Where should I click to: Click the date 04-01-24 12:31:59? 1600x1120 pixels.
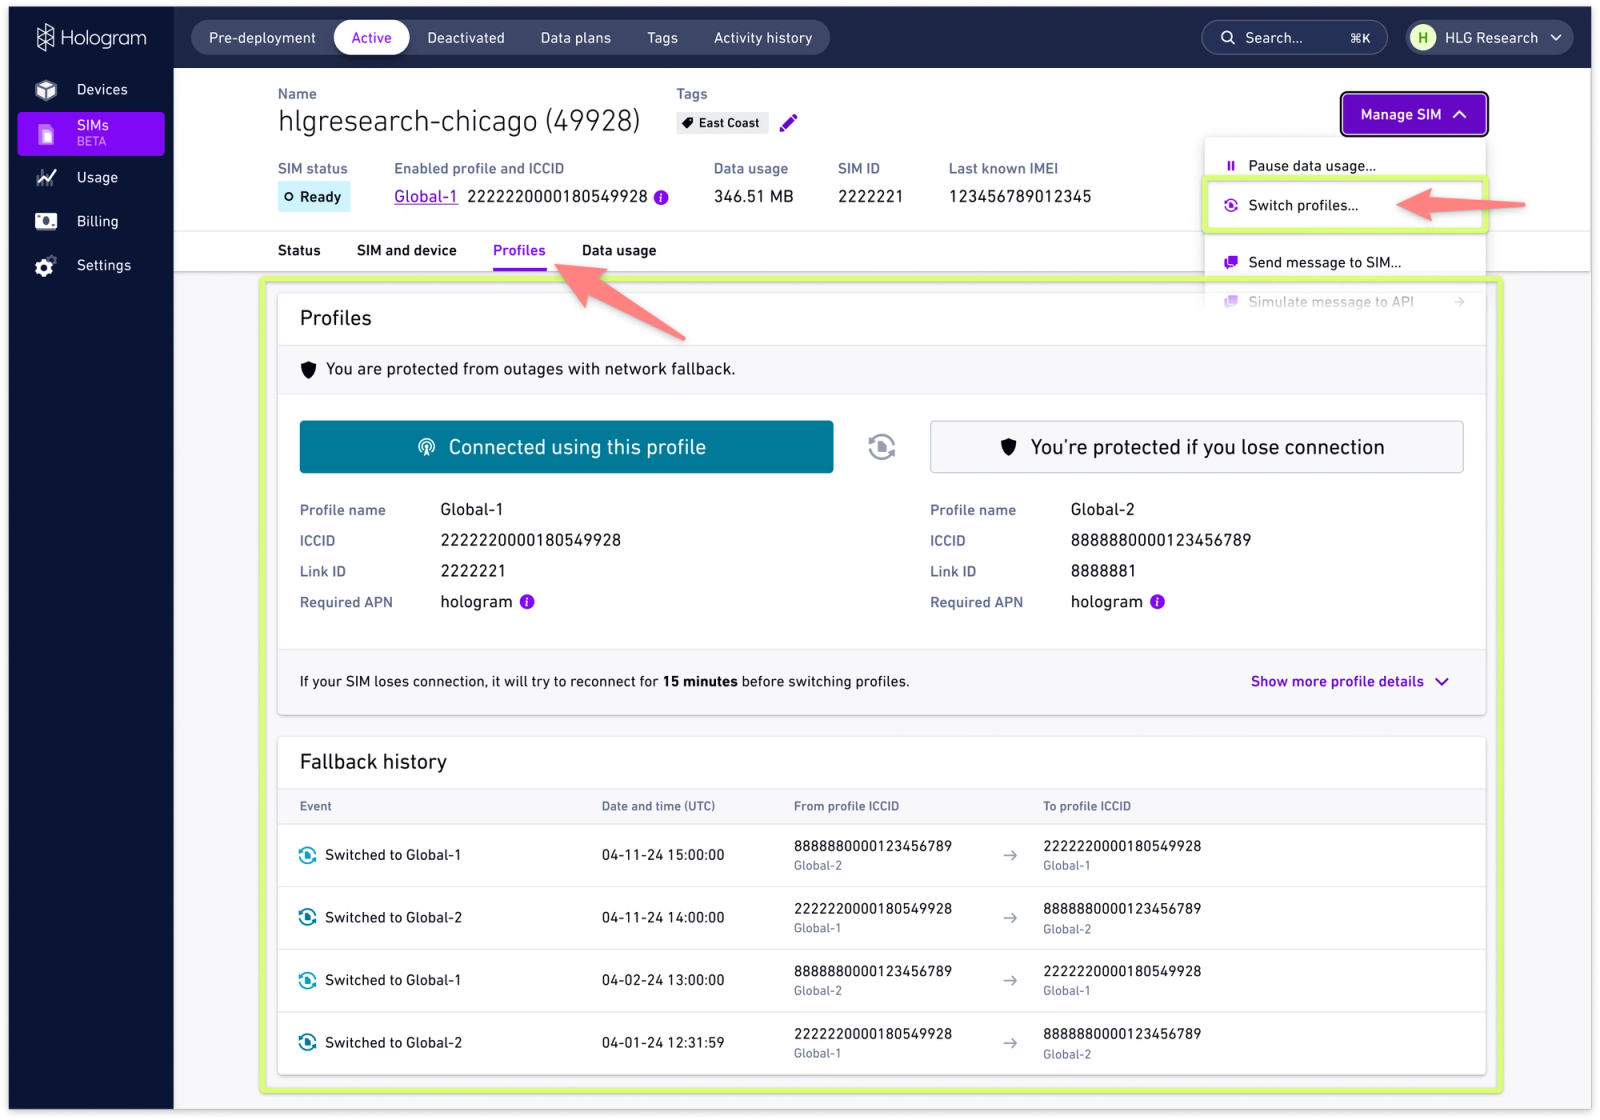click(663, 1042)
